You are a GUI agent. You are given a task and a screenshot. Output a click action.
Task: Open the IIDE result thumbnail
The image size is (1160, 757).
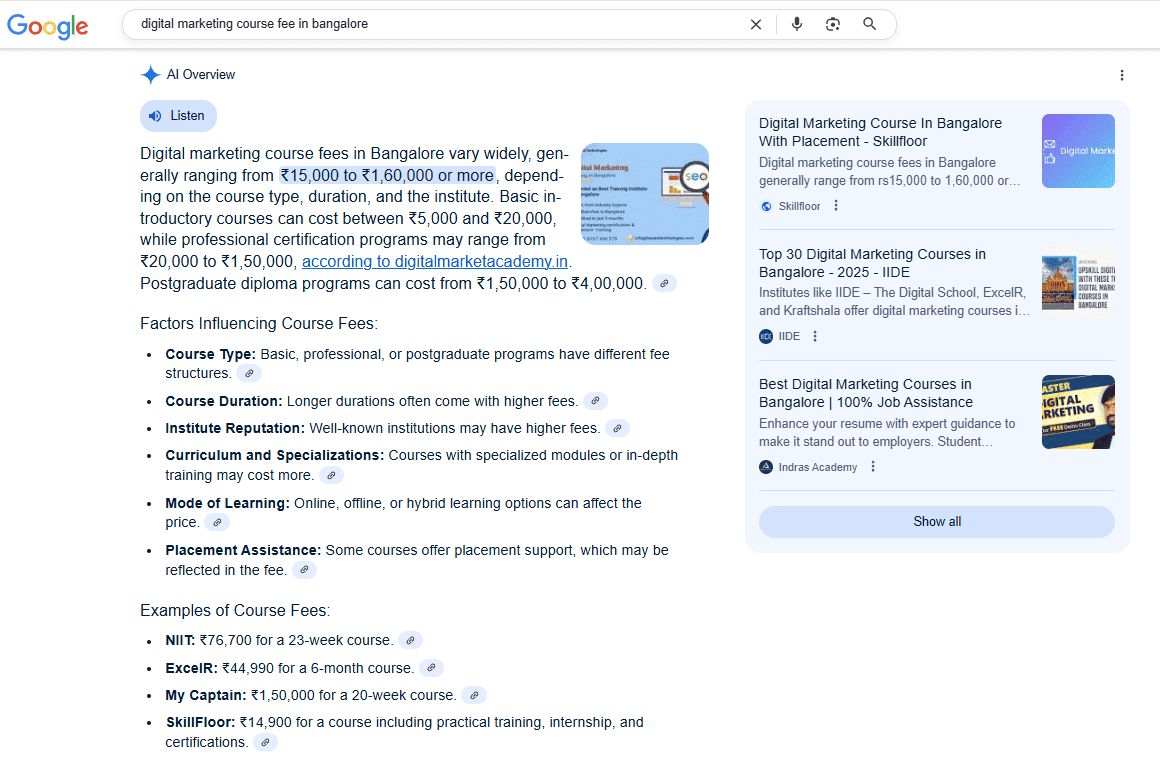1078,282
